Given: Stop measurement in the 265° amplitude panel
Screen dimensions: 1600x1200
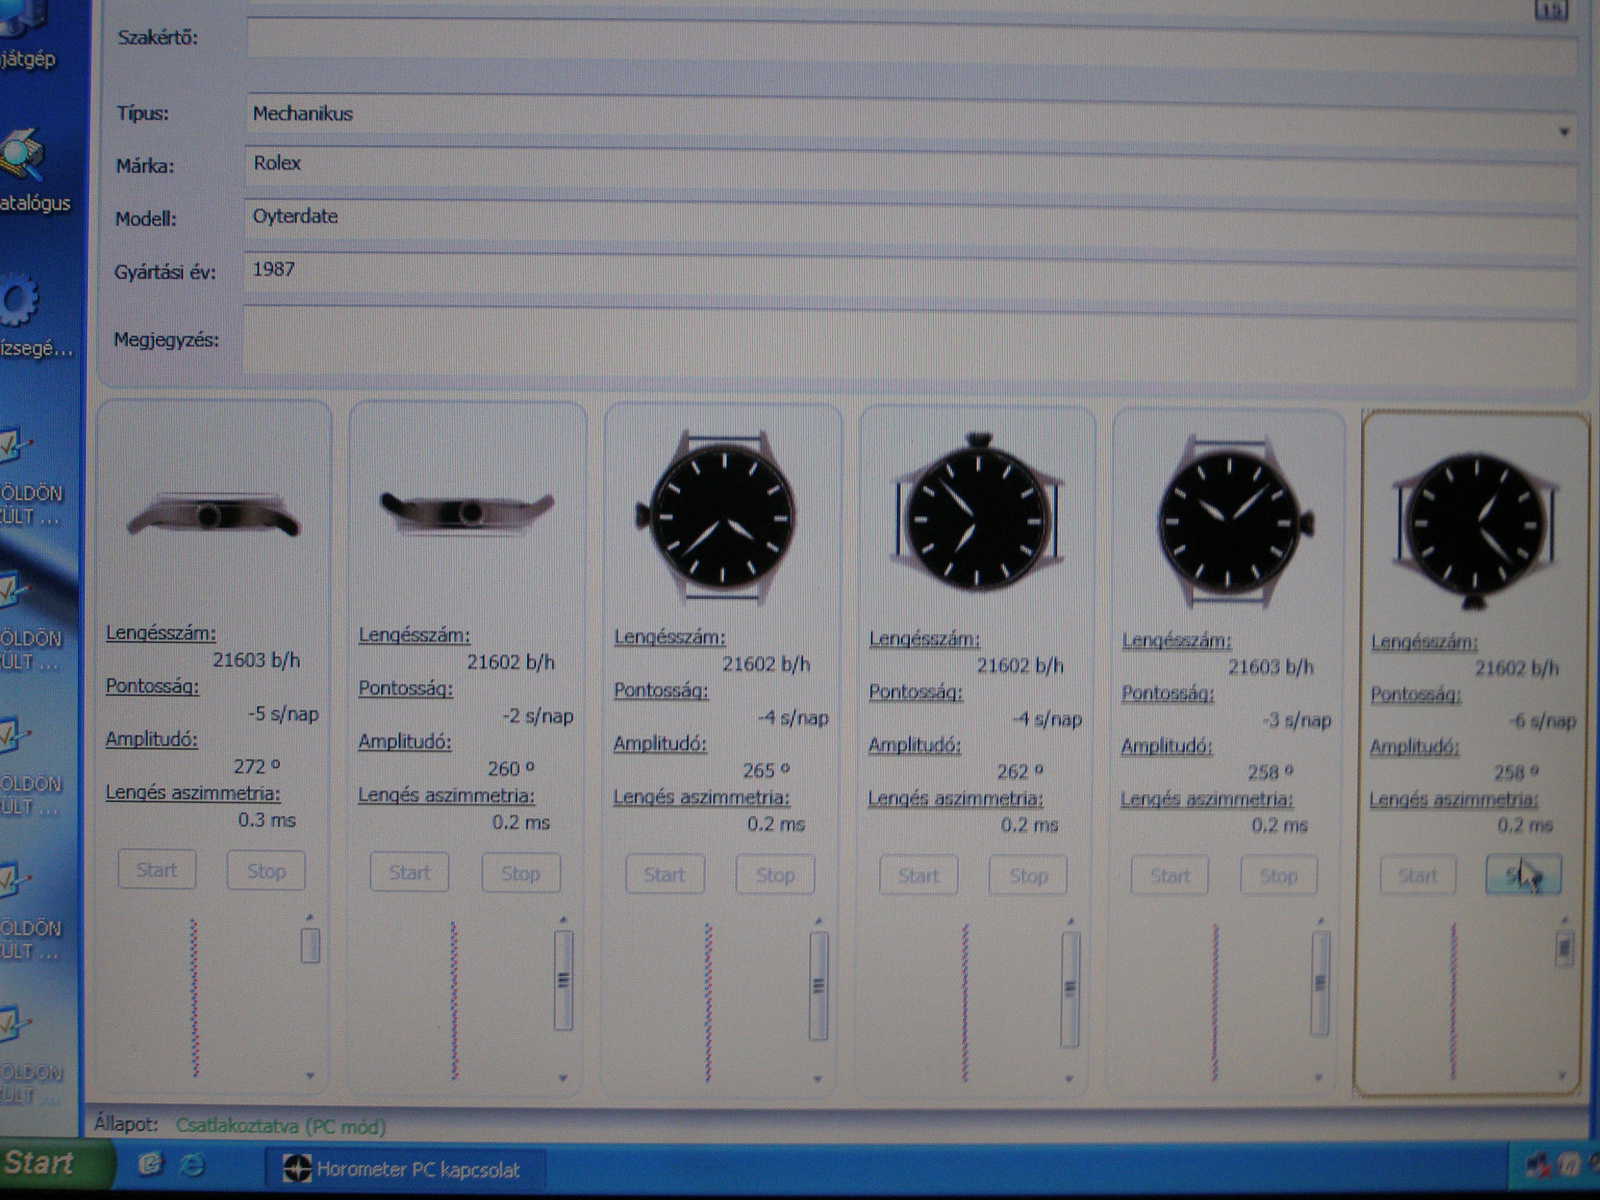Looking at the screenshot, I should point(775,876).
